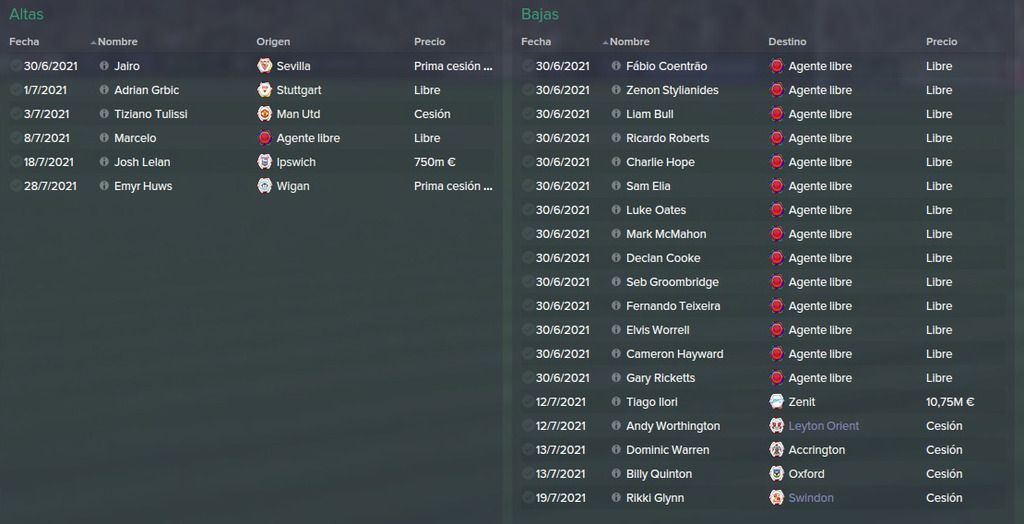Sort Altas table by Fecha header

pos(24,42)
